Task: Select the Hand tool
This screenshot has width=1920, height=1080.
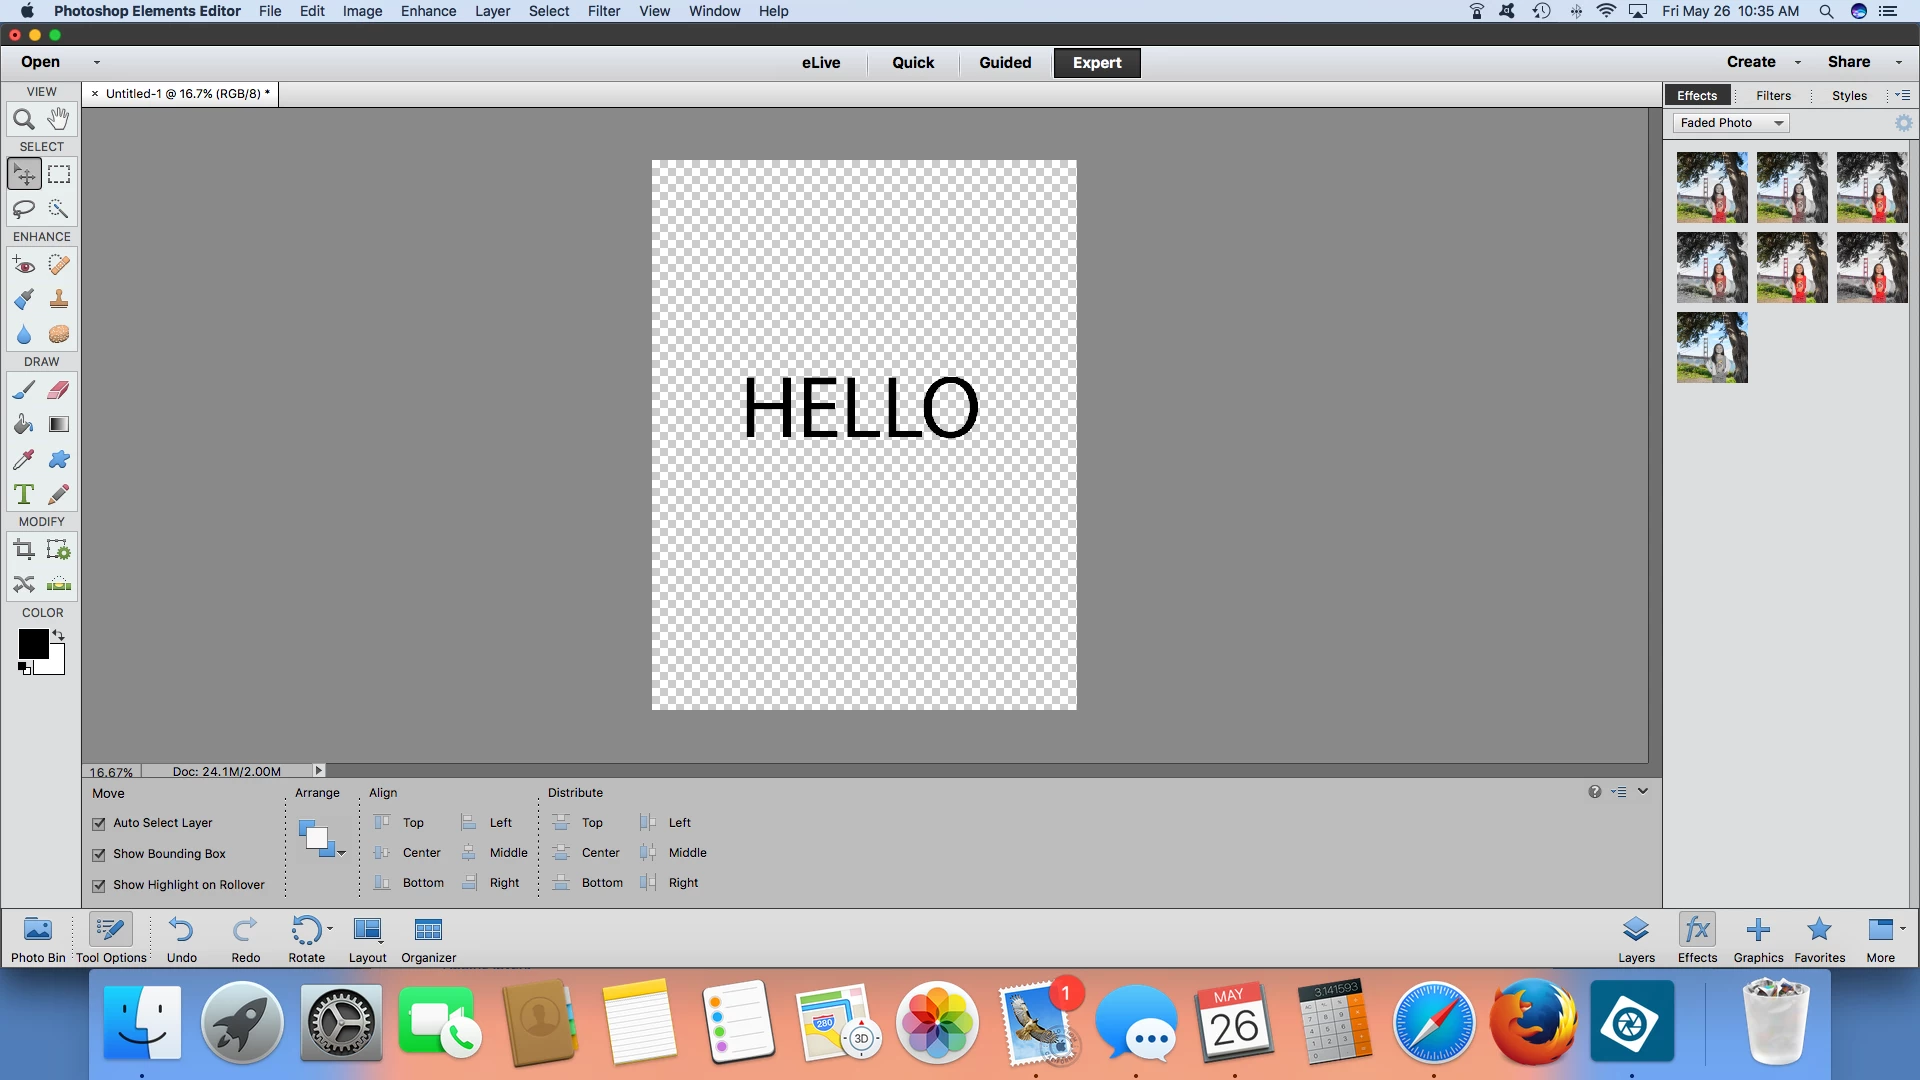Action: click(59, 119)
